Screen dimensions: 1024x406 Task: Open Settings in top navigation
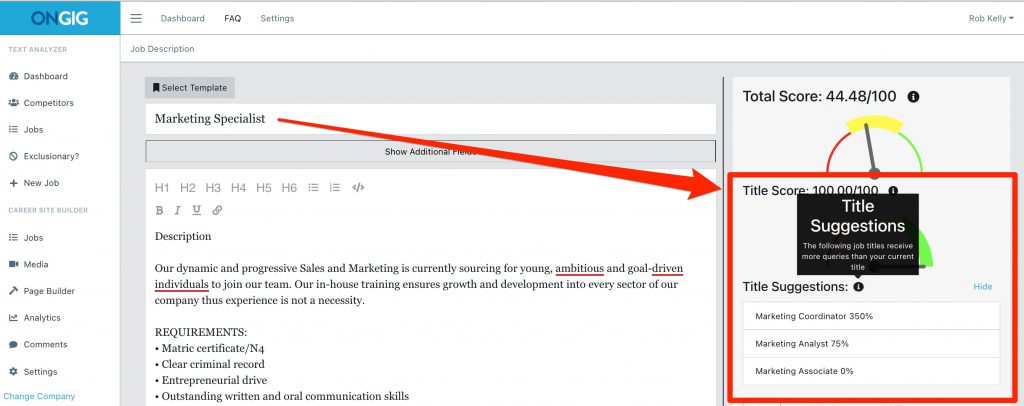coord(277,18)
